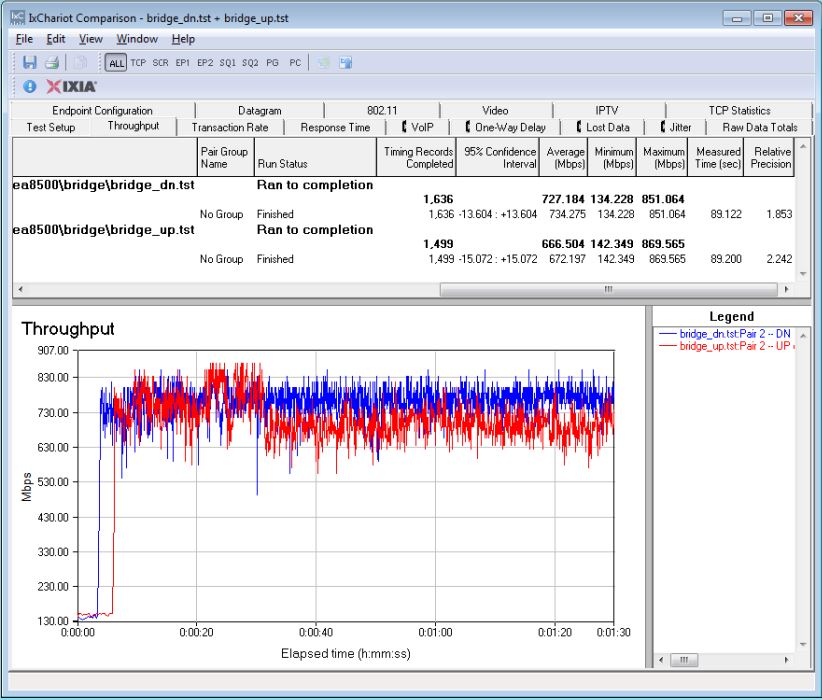822x700 pixels.
Task: Click the Minimum (Mbps) column header
Action: (x=612, y=157)
